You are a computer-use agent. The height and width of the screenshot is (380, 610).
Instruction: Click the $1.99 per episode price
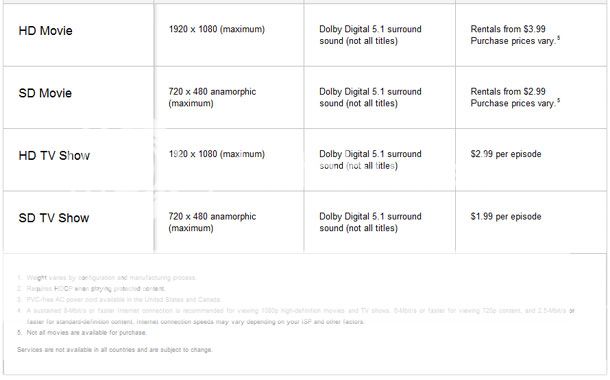506,216
